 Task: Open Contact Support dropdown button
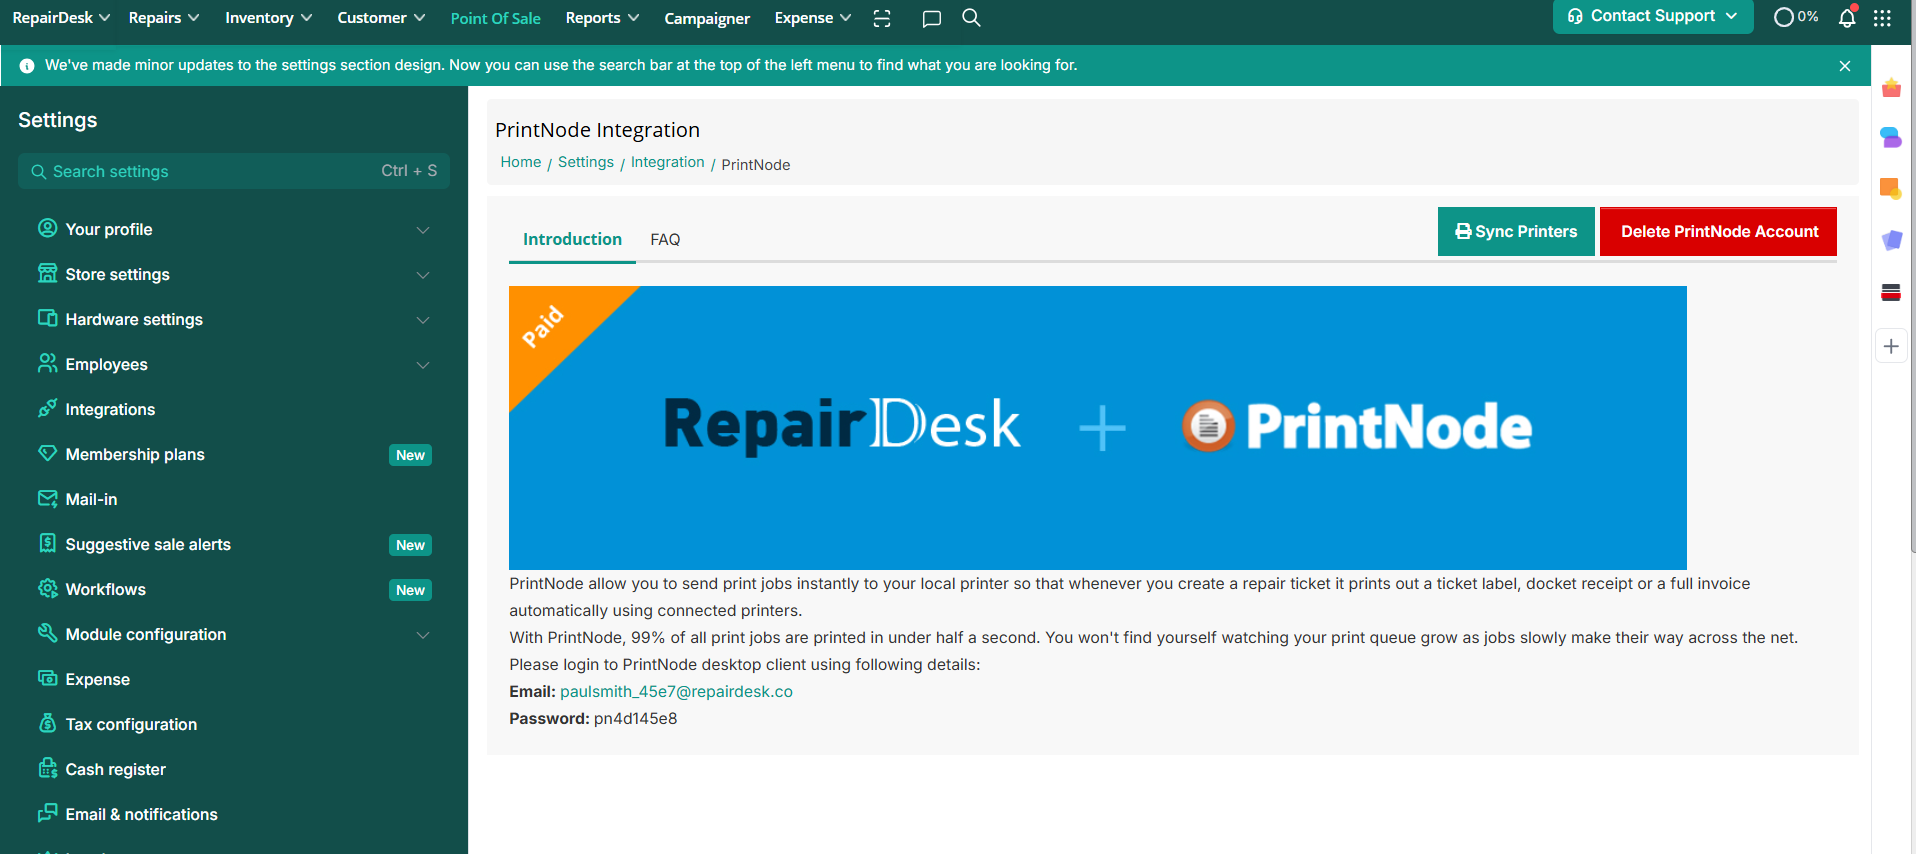pyautogui.click(x=1653, y=16)
